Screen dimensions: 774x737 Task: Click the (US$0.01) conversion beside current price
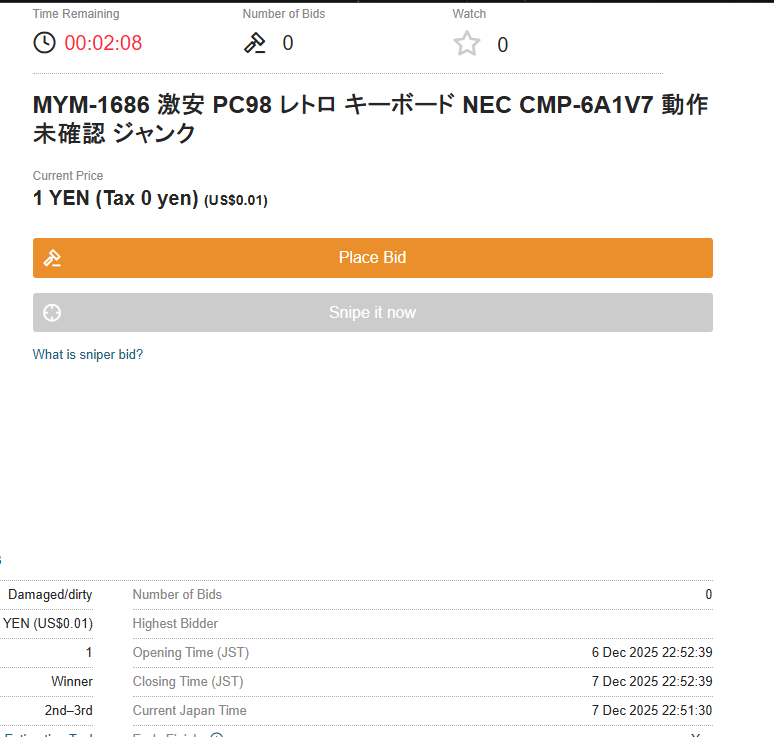click(x=236, y=200)
